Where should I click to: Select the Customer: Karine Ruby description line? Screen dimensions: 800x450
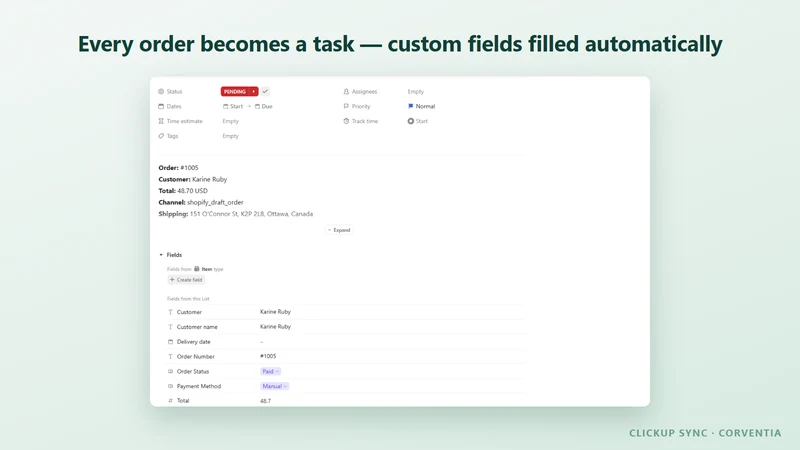pos(193,179)
